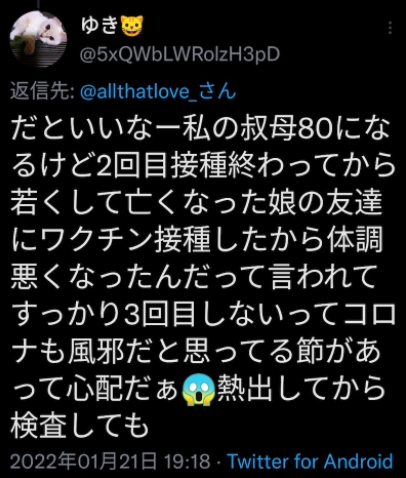The width and height of the screenshot is (406, 478).
Task: Open the @allthatlove_ reply-to mention
Action: [158, 91]
